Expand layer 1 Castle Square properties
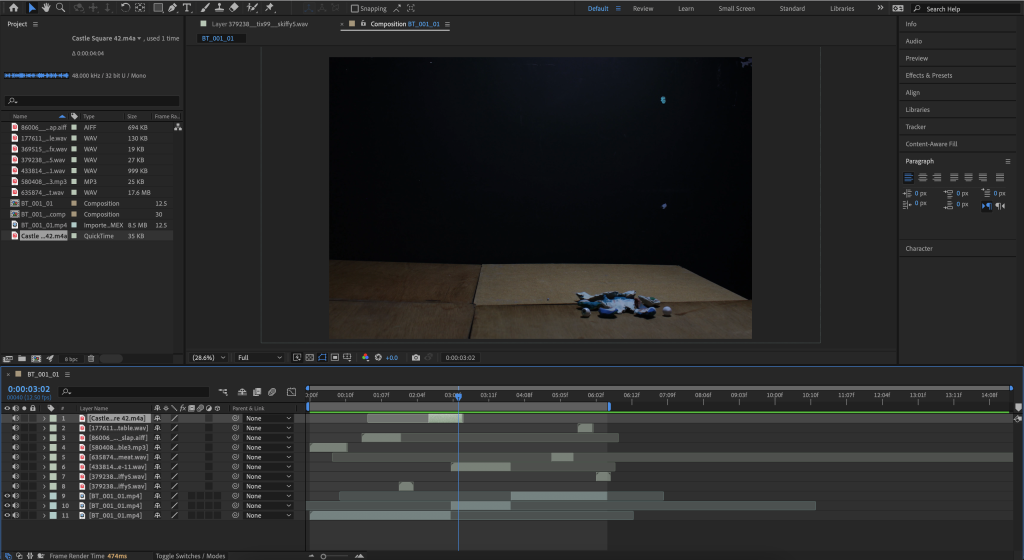Viewport: 1024px width, 560px height. click(x=44, y=418)
